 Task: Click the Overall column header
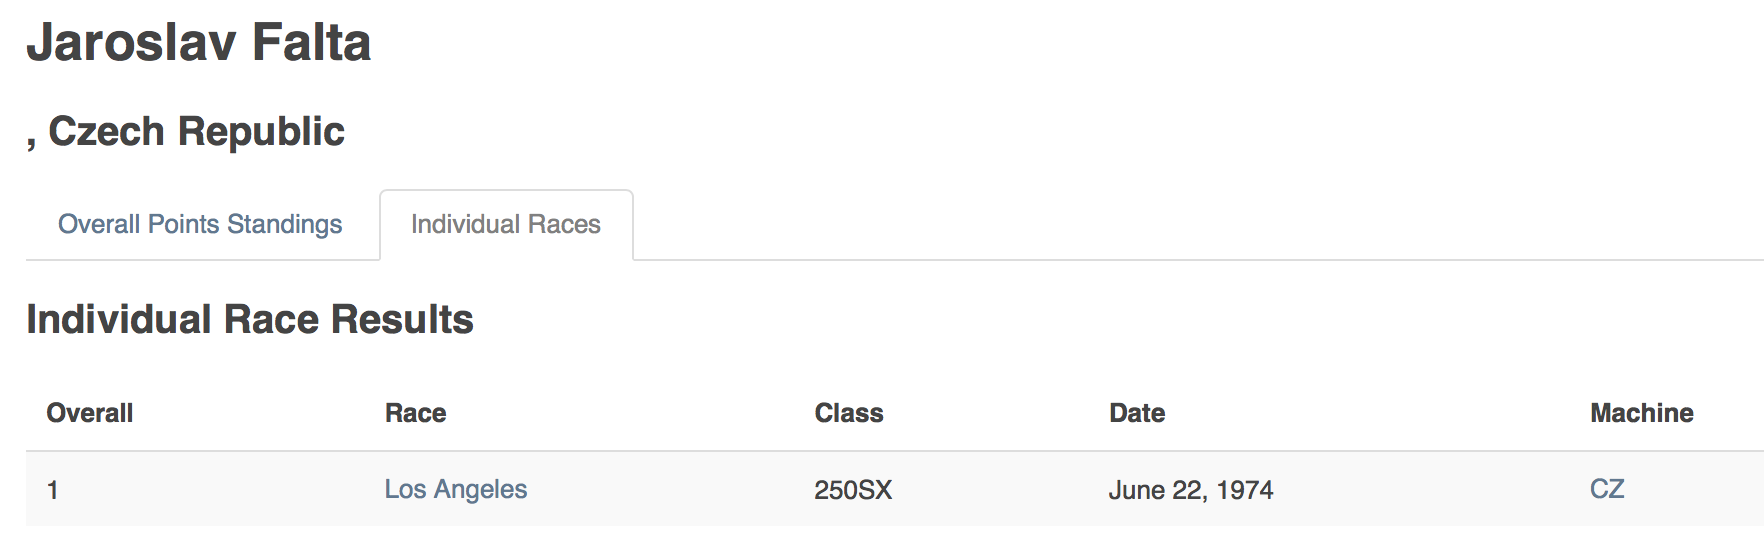[90, 413]
